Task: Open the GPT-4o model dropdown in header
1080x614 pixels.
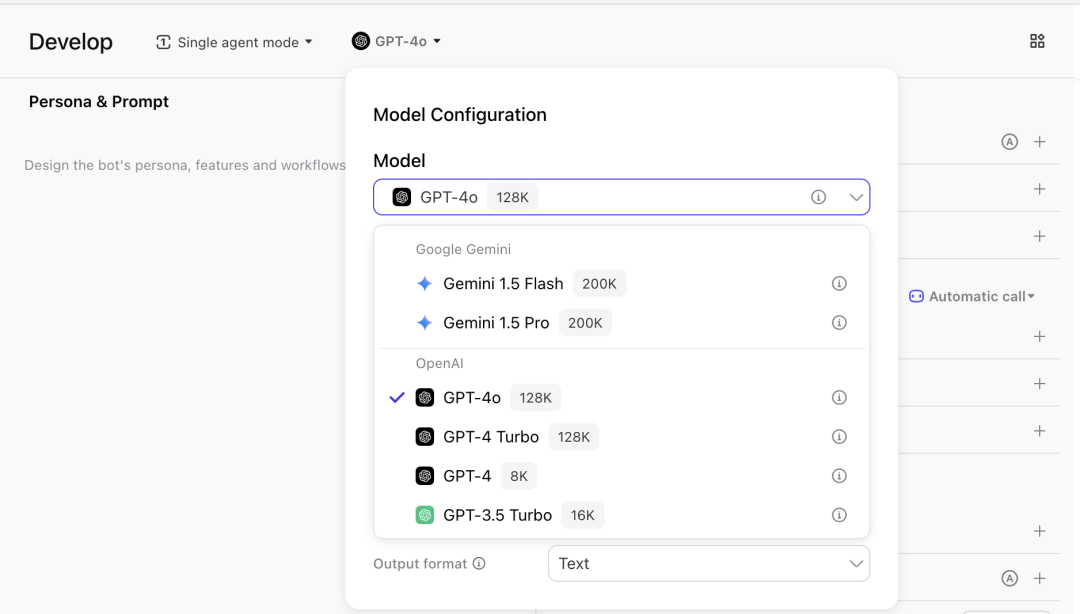Action: pos(397,41)
